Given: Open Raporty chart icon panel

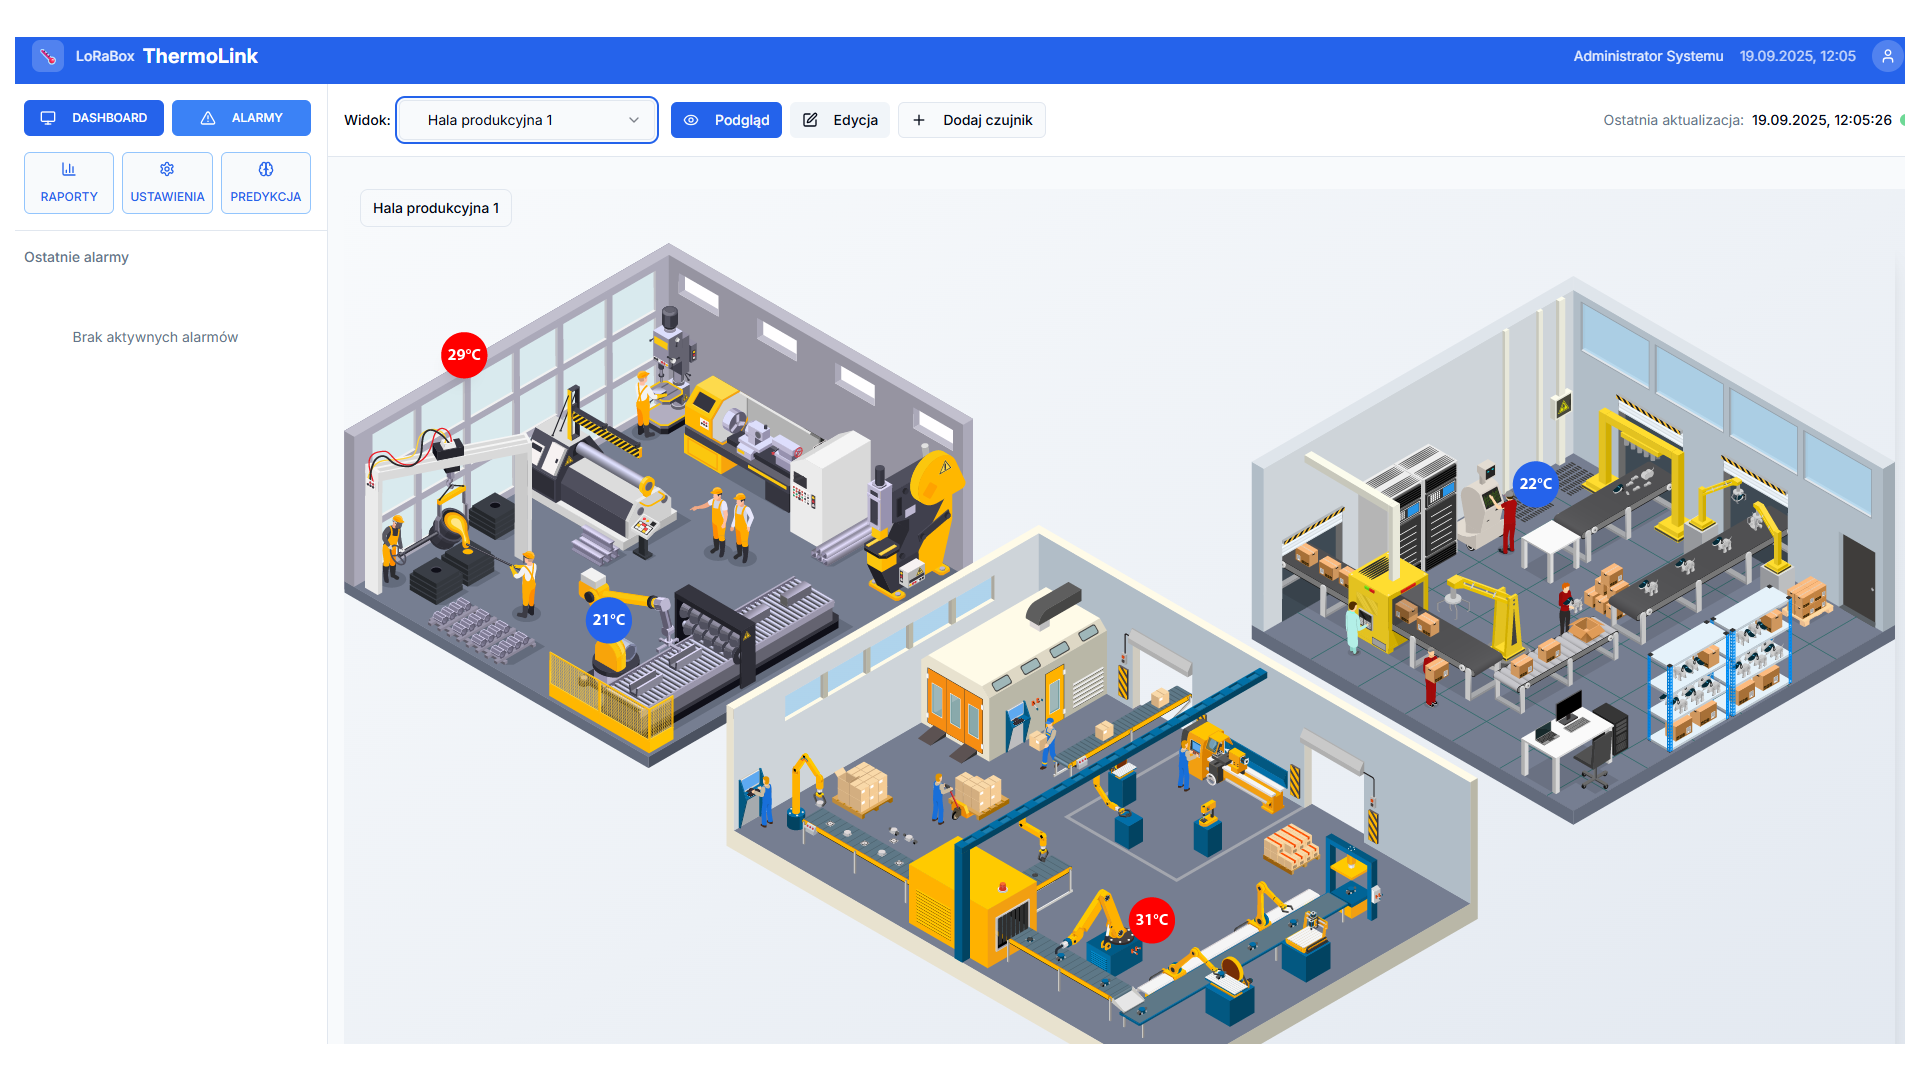Looking at the screenshot, I should tap(69, 183).
